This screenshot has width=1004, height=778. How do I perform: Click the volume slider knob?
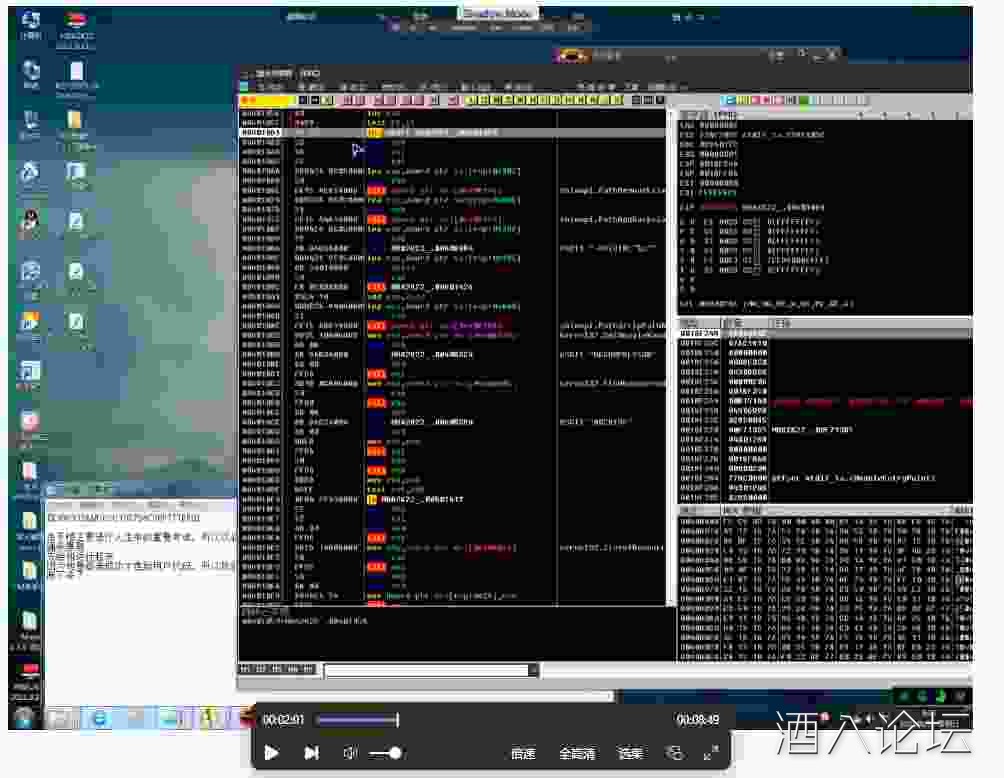(x=395, y=753)
